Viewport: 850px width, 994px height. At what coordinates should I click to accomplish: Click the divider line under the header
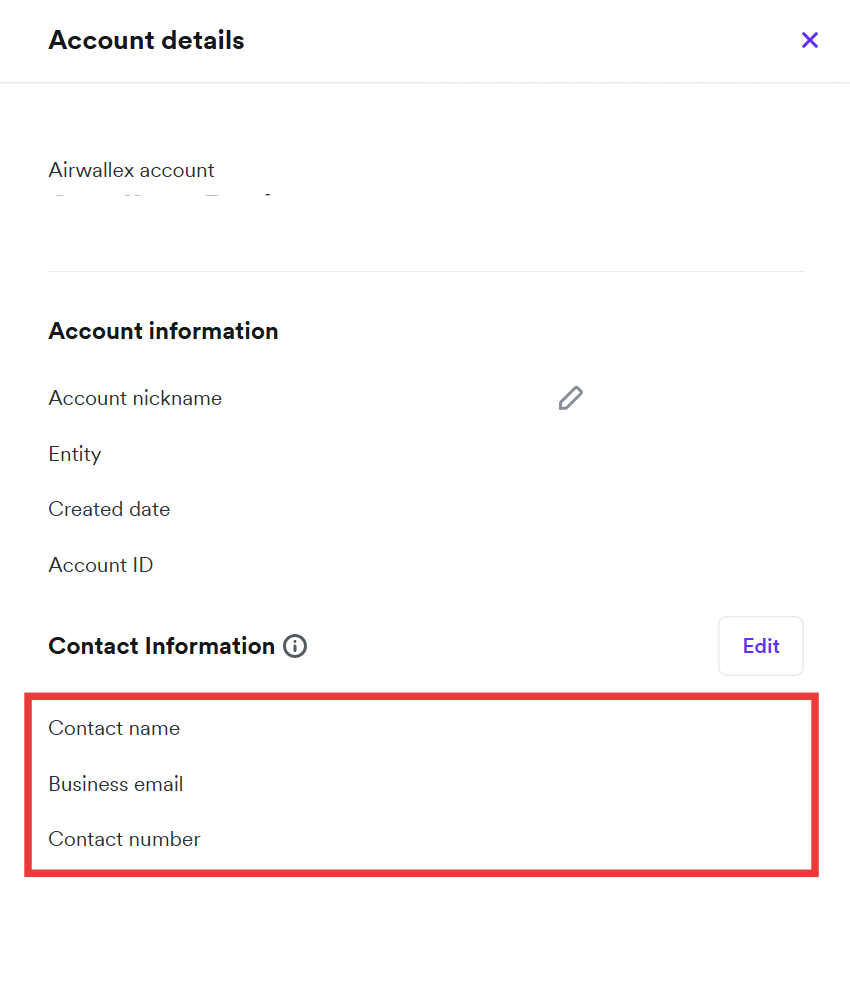click(x=425, y=82)
